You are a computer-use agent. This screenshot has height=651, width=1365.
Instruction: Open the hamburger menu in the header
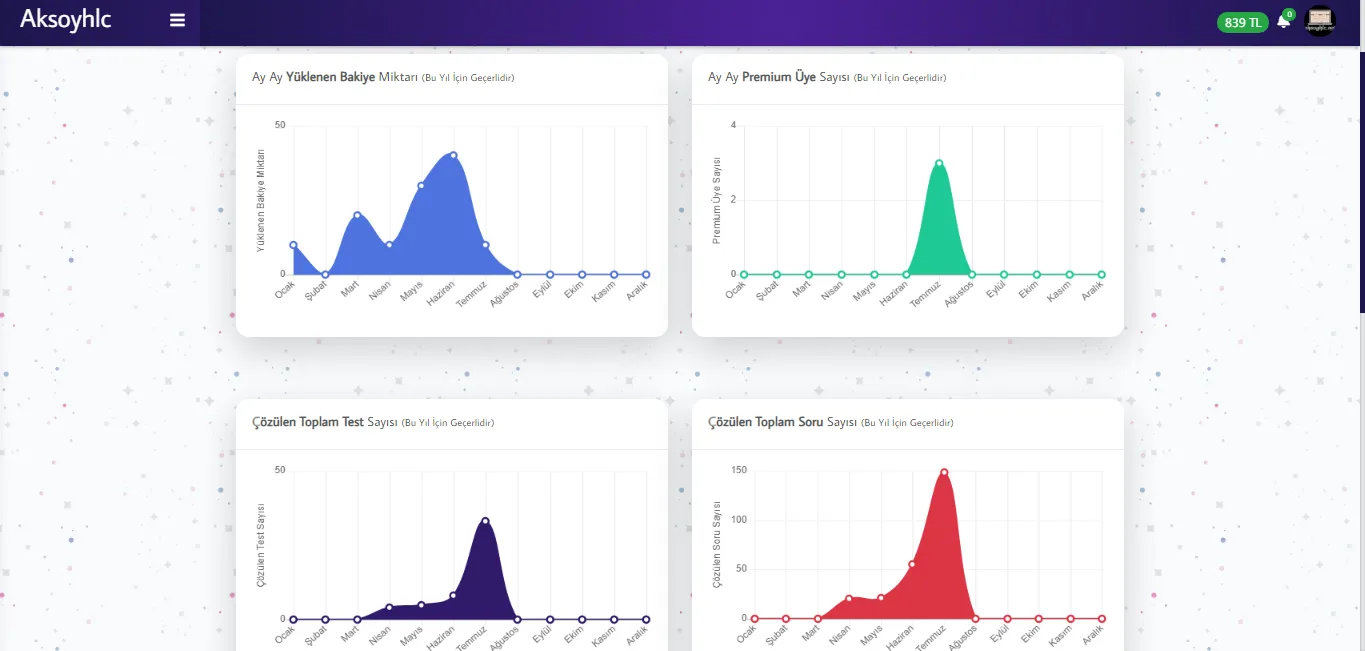(x=178, y=20)
